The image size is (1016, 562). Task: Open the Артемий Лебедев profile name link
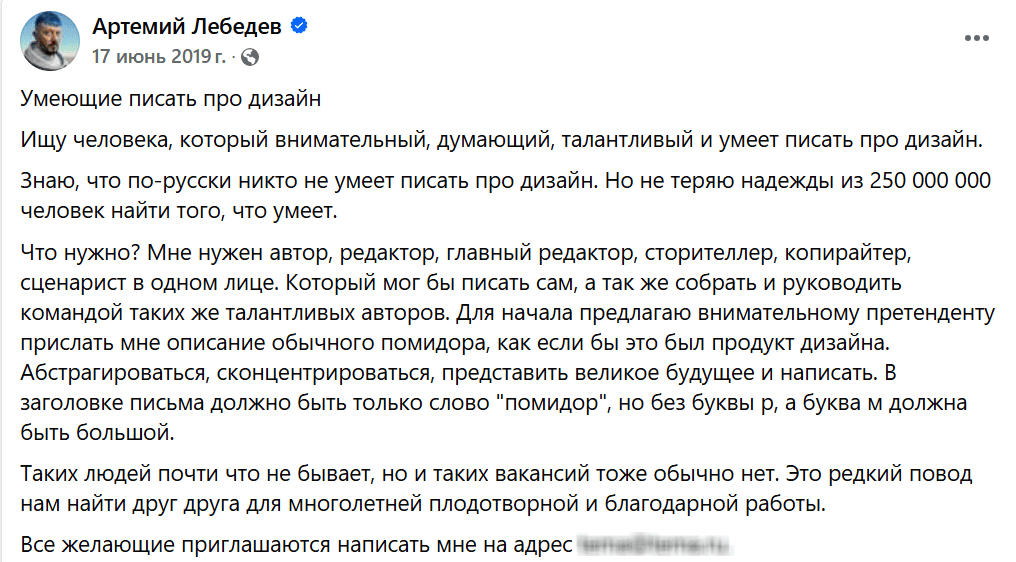pos(187,27)
